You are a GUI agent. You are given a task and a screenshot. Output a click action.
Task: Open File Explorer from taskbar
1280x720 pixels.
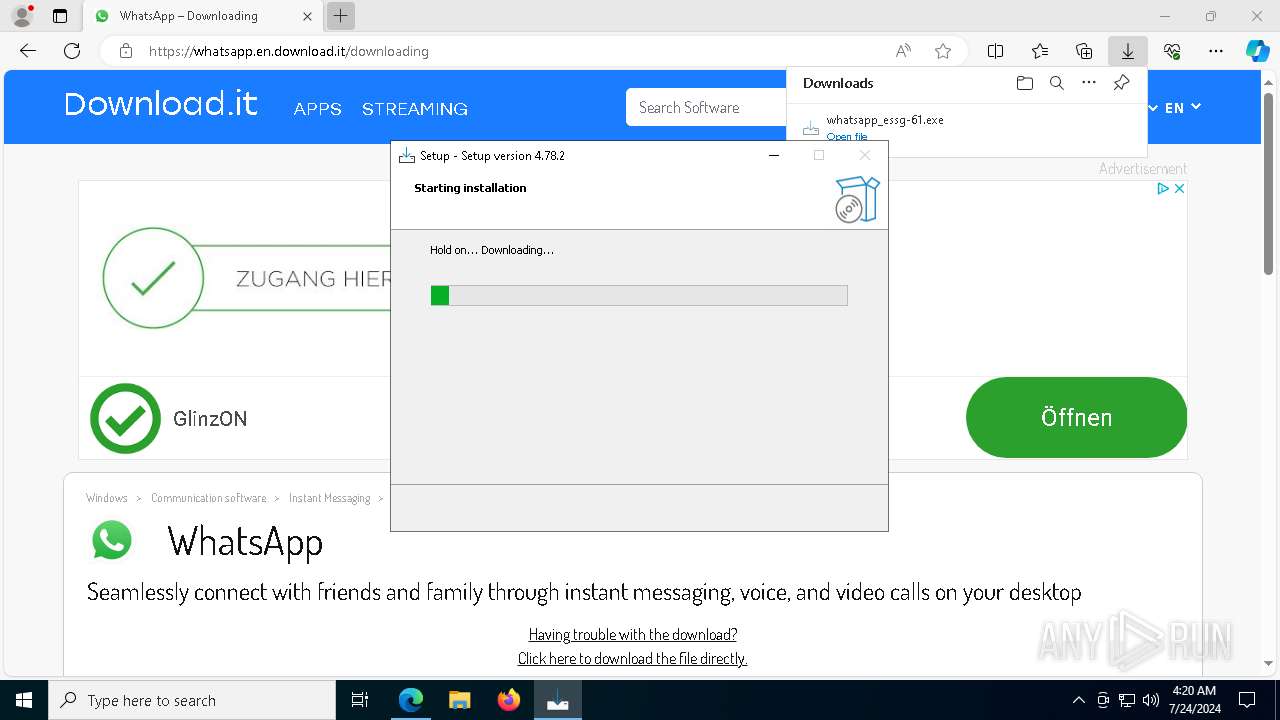point(460,700)
